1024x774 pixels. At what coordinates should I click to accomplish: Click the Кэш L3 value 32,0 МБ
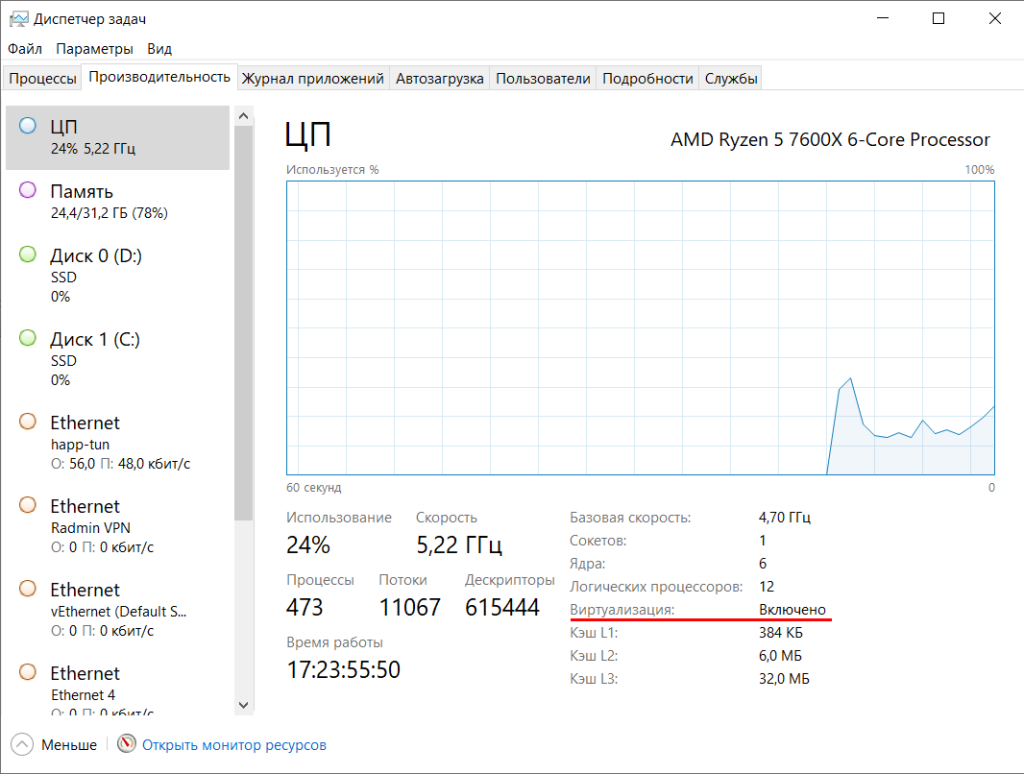tap(784, 679)
